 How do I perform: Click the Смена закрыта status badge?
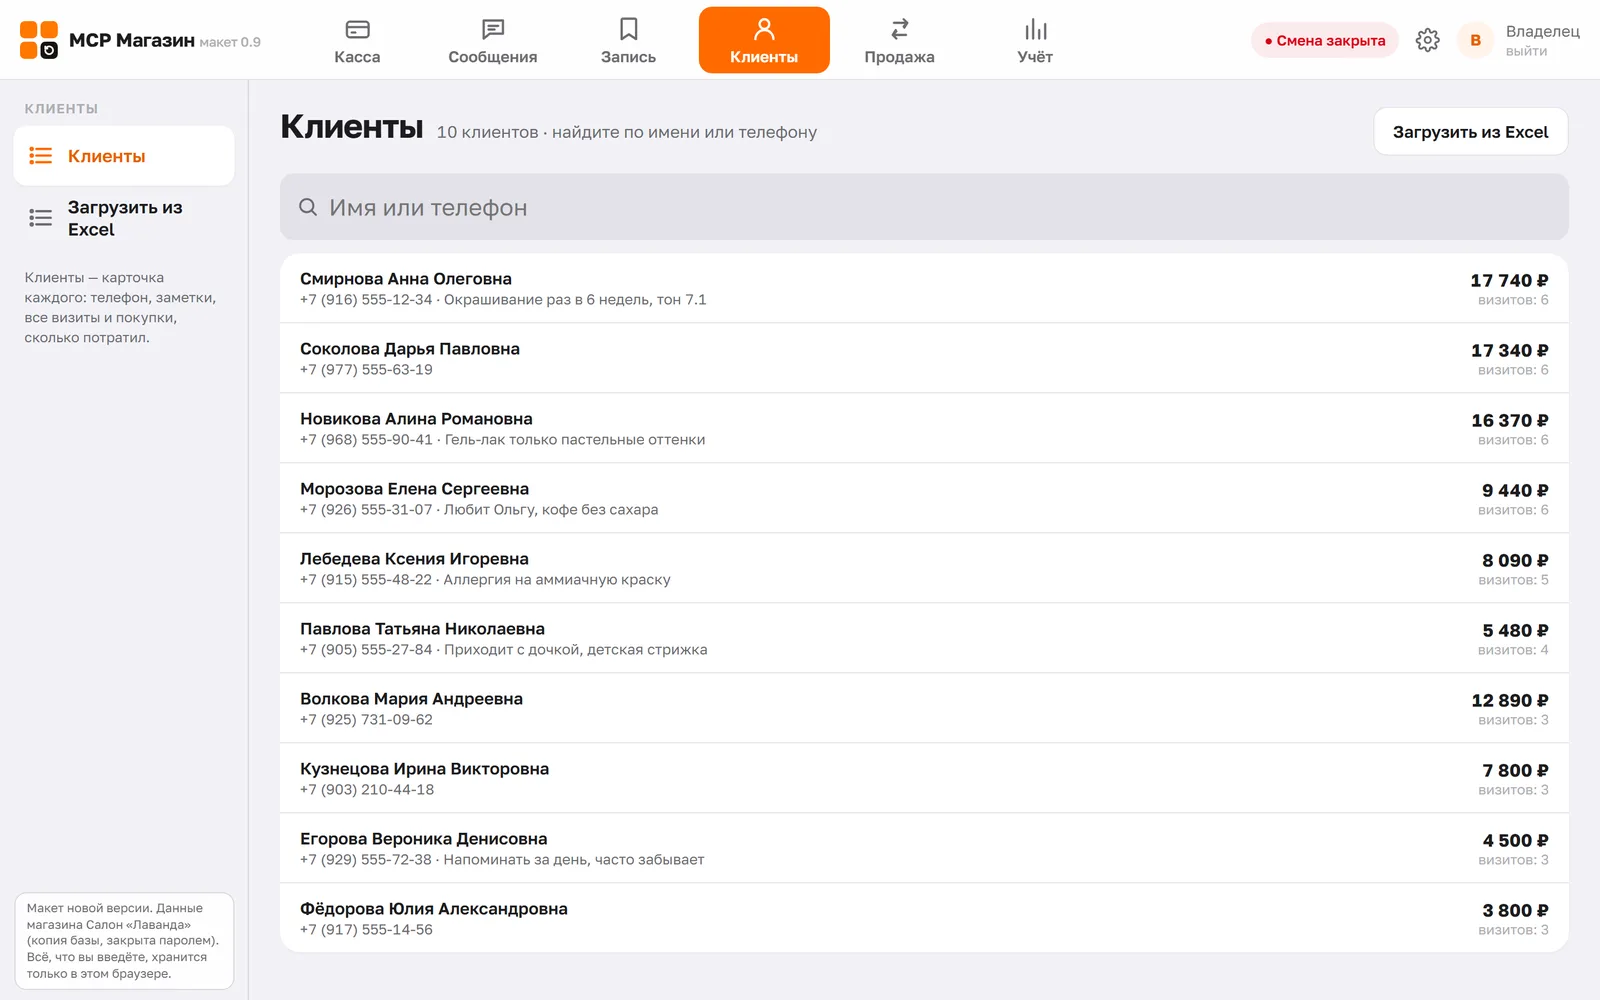tap(1325, 40)
